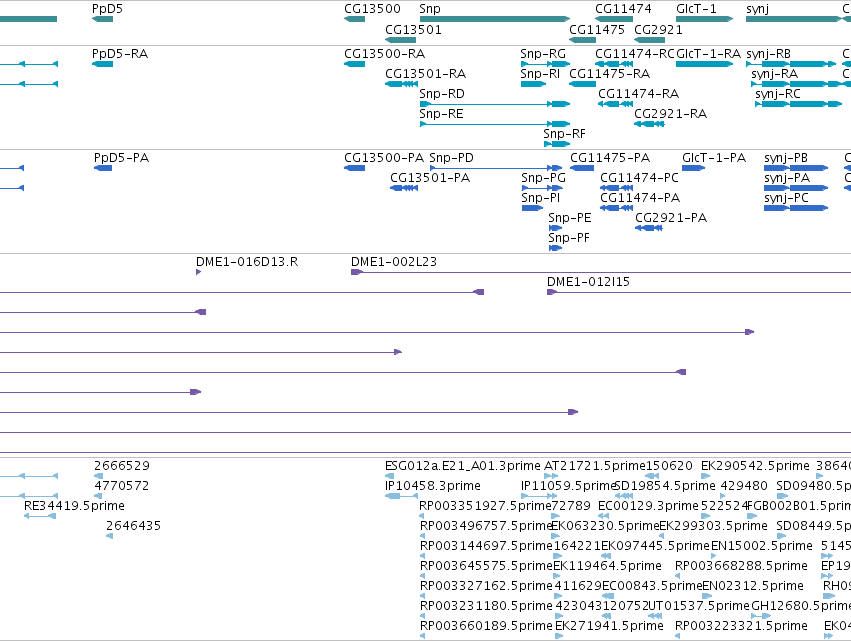Image resolution: width=851 pixels, height=641 pixels.
Task: Select EST RP003496757.5prime
Action: 423,536
